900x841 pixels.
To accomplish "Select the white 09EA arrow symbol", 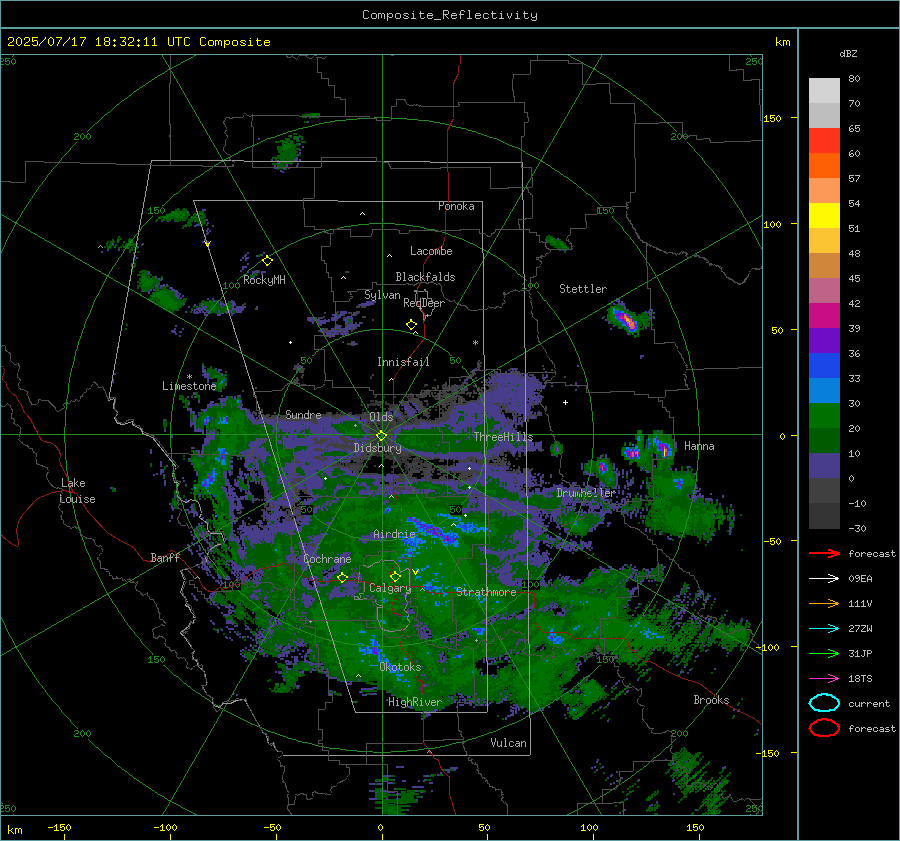I will (x=824, y=579).
